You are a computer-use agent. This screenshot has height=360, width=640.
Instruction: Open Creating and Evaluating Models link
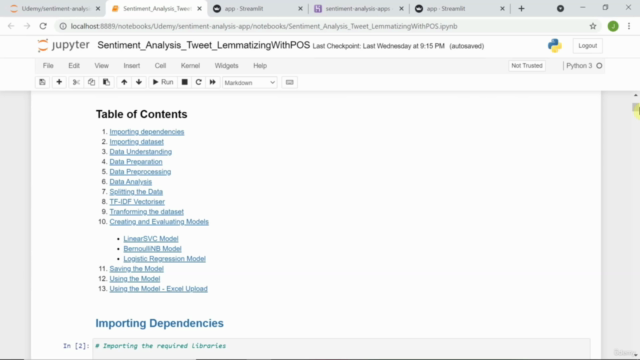pos(159,222)
